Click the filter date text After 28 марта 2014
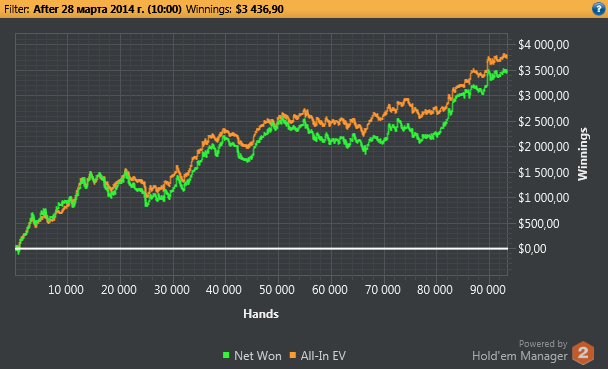608x369 pixels. [x=107, y=9]
